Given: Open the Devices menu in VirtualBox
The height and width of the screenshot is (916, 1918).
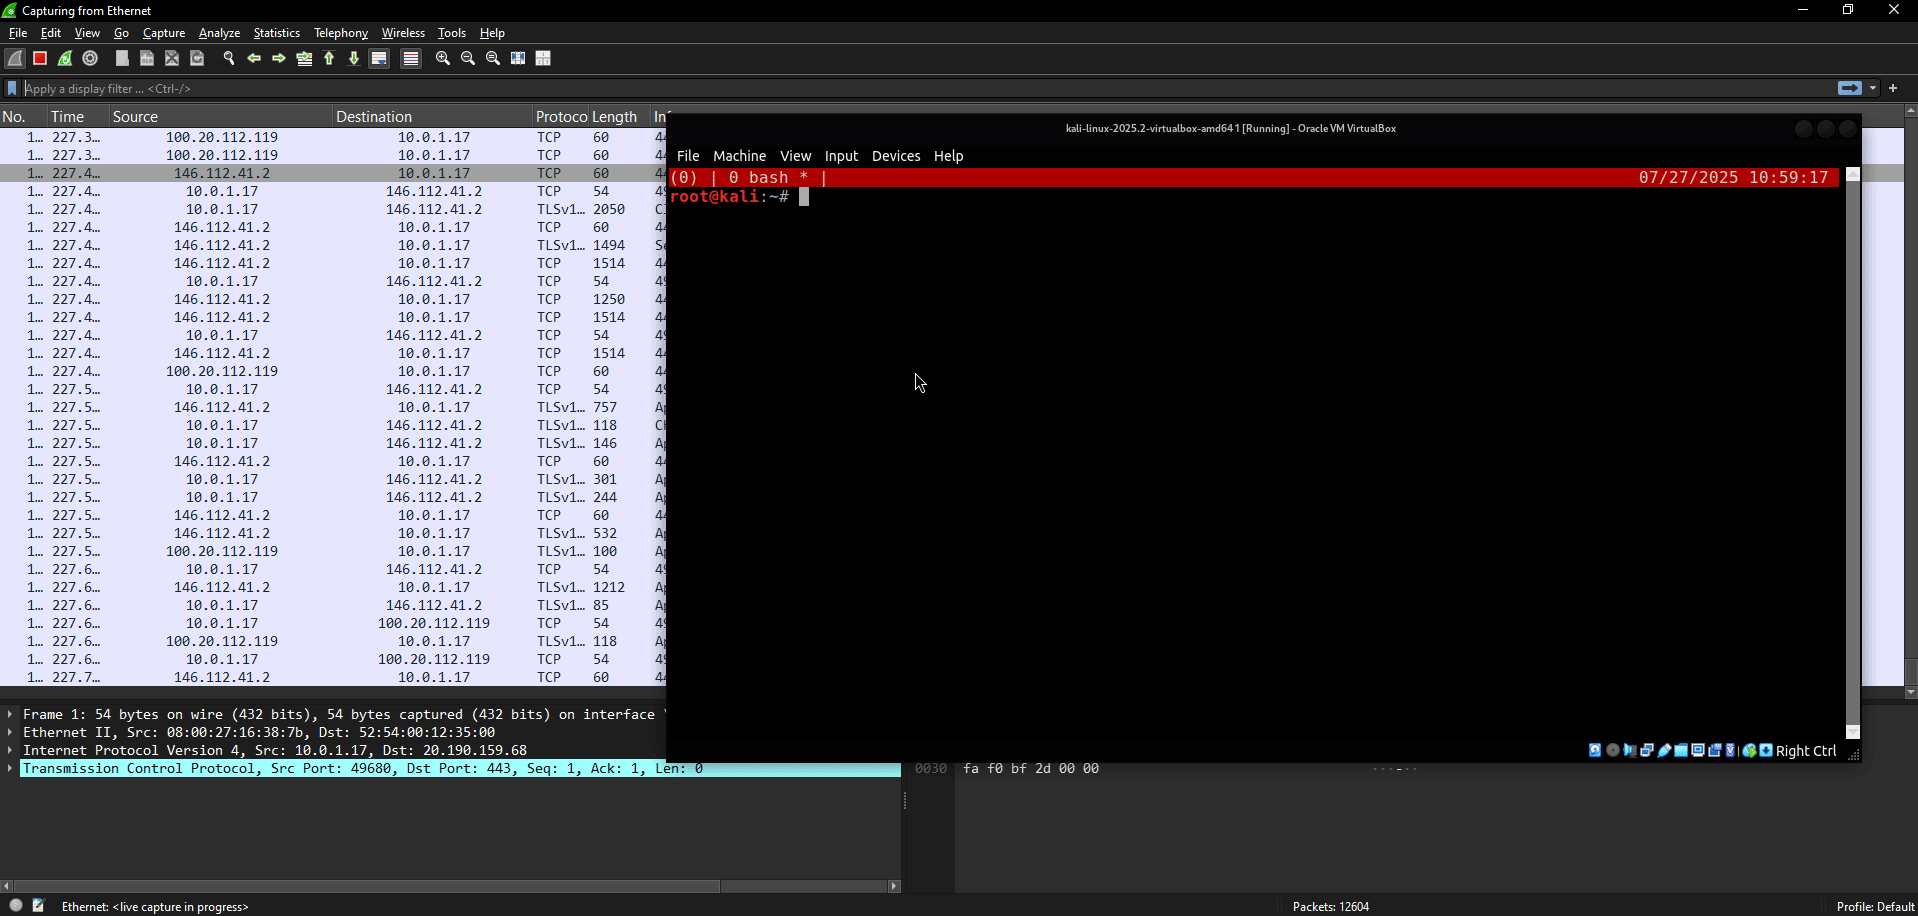Looking at the screenshot, I should click(895, 156).
